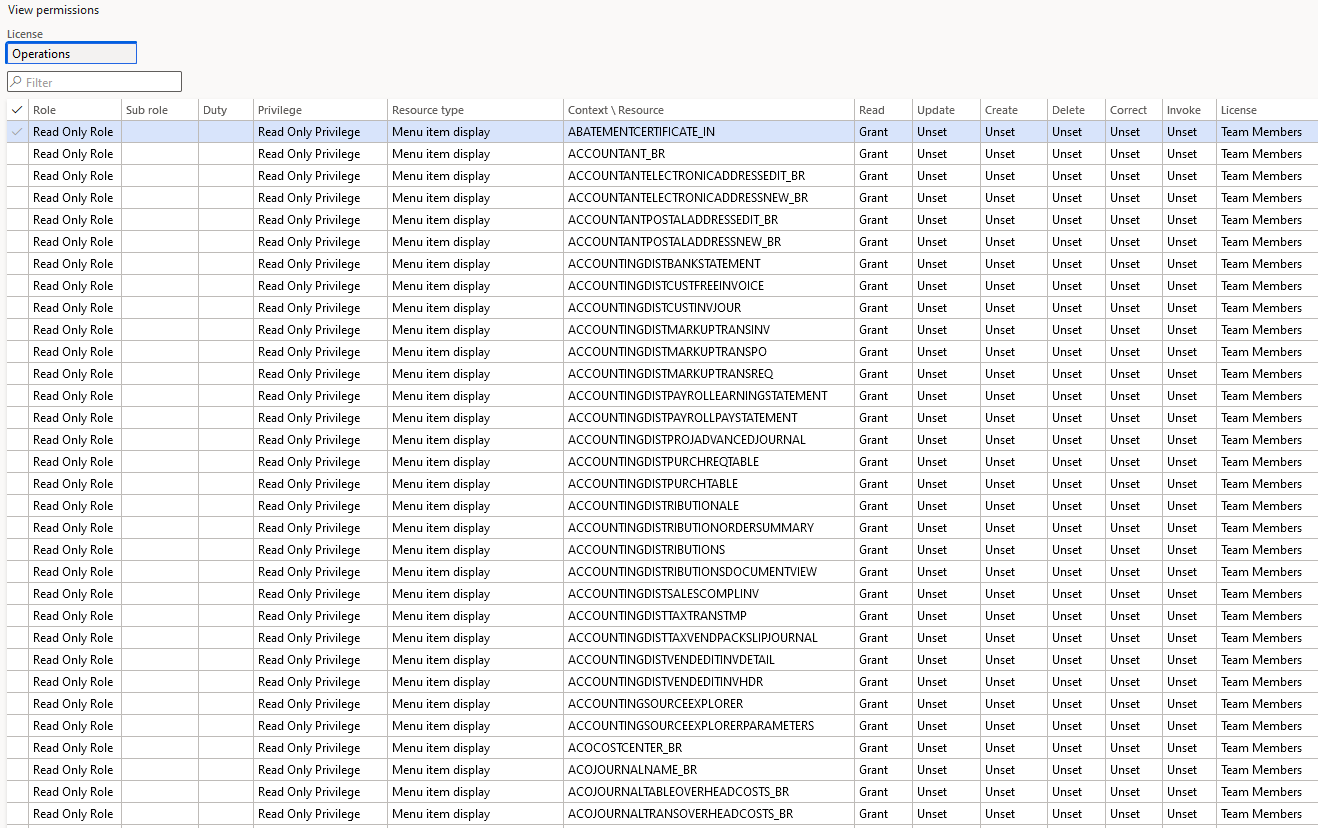Select the ACCOUNTANT_BR resource cell
The width and height of the screenshot is (1318, 828).
tap(709, 154)
